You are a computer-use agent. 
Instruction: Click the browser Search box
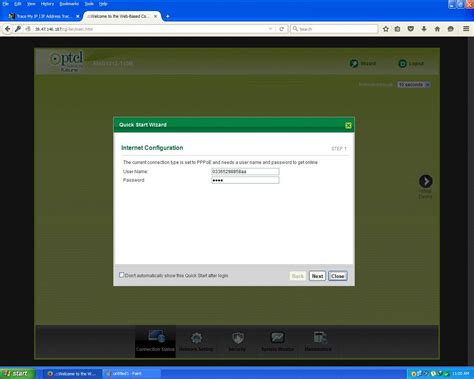coord(334,29)
